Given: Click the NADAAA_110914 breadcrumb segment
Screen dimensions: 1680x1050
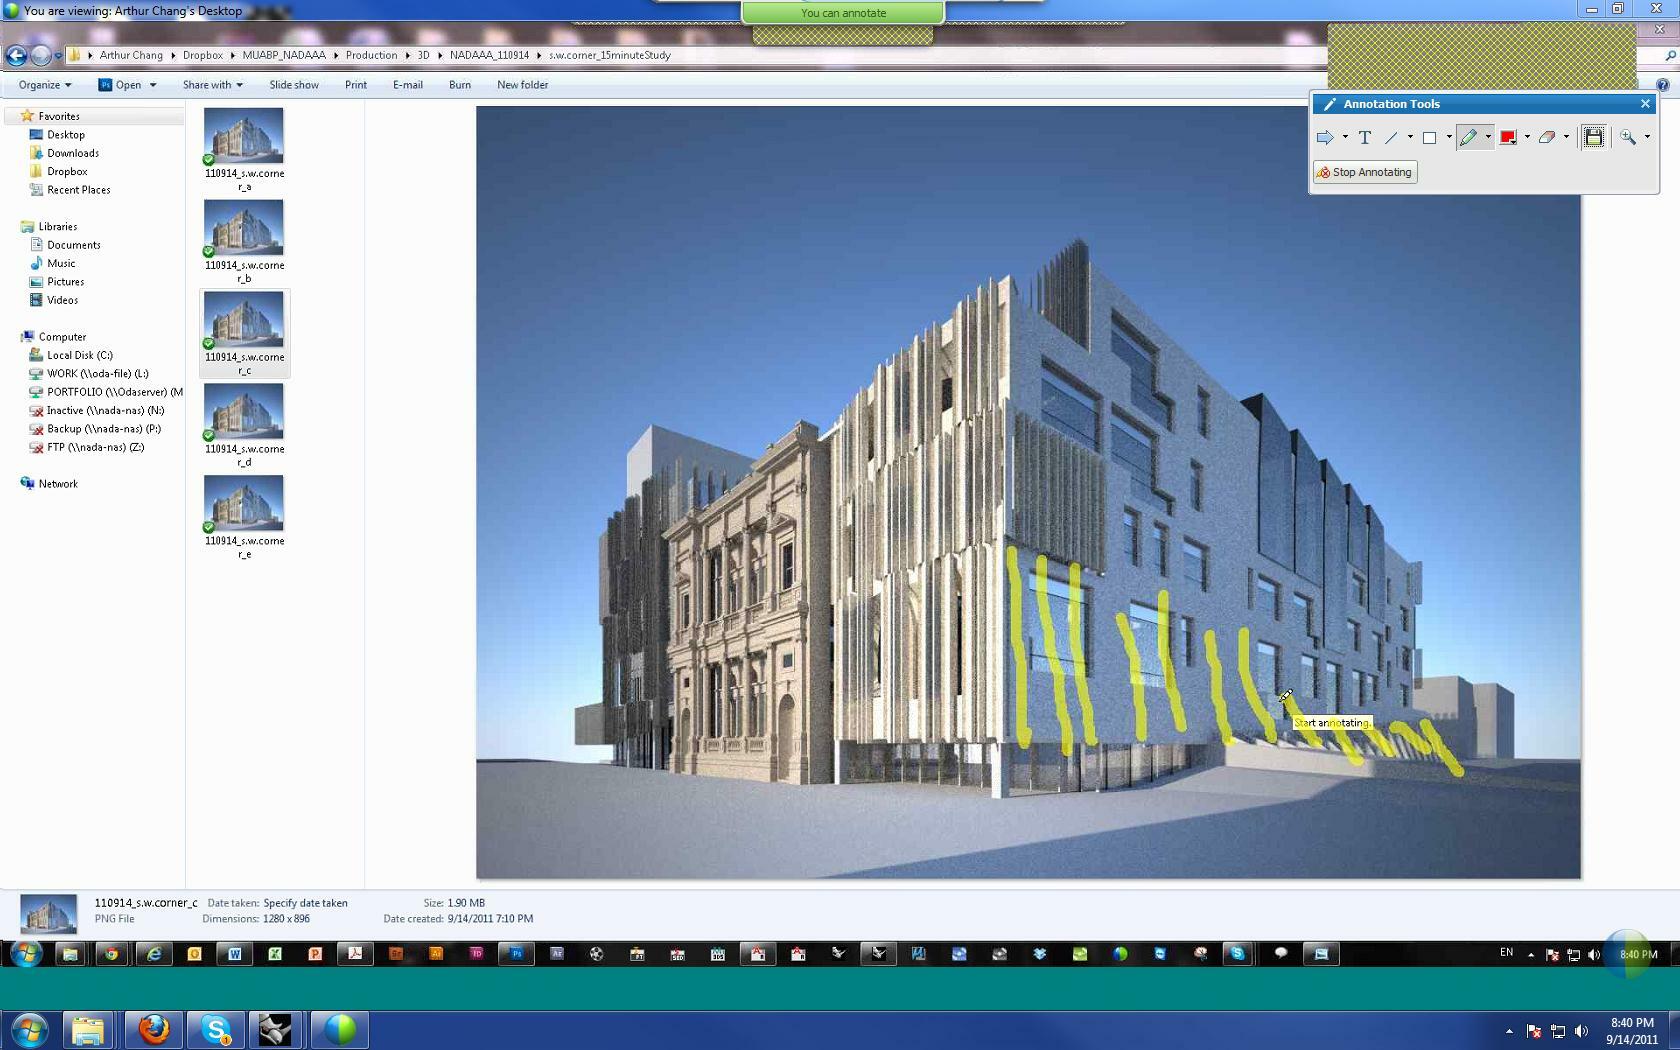Looking at the screenshot, I should (489, 55).
